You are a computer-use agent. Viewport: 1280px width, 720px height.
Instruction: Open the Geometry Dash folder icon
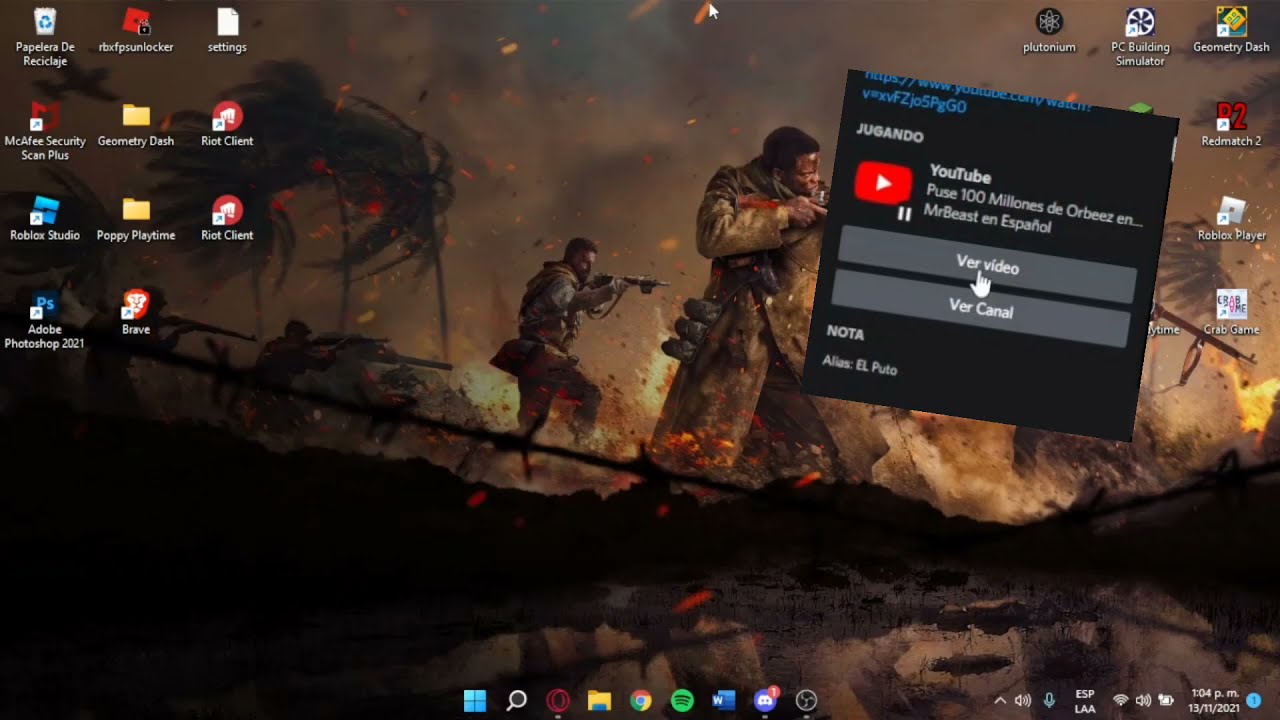[x=136, y=124]
